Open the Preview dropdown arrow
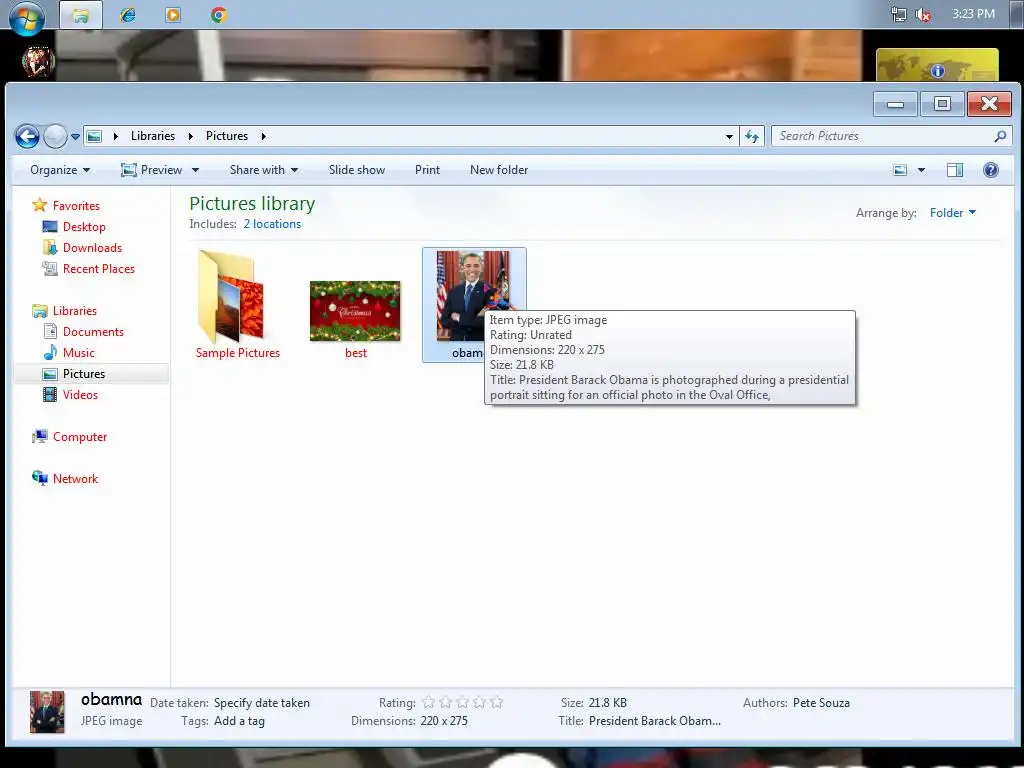The image size is (1024, 768). (x=195, y=170)
